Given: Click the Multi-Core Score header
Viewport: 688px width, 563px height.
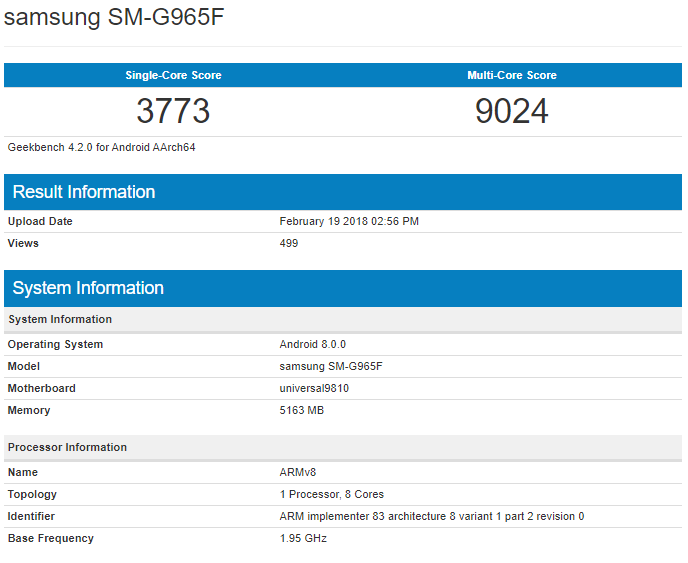Looking at the screenshot, I should (x=512, y=75).
